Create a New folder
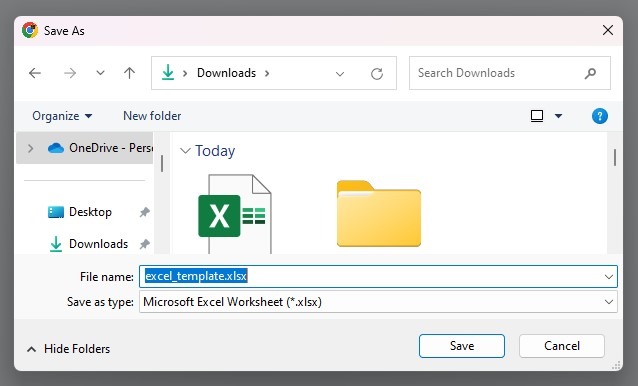Viewport: 638px width, 386px height. click(x=152, y=116)
